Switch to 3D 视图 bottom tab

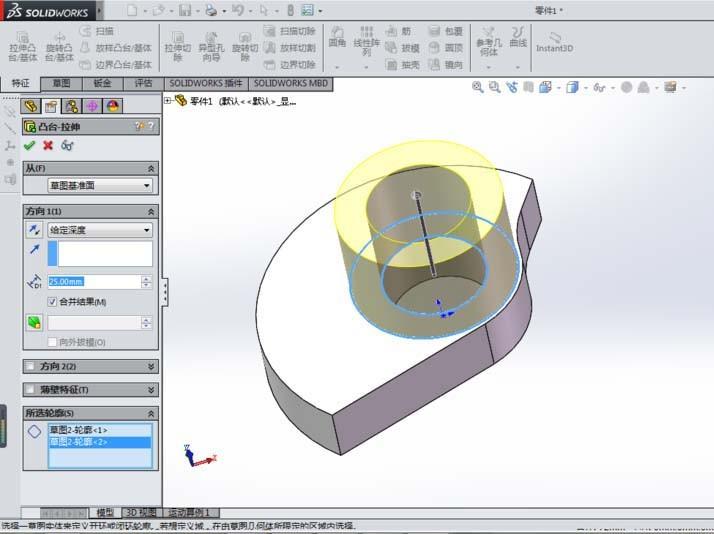click(x=141, y=513)
